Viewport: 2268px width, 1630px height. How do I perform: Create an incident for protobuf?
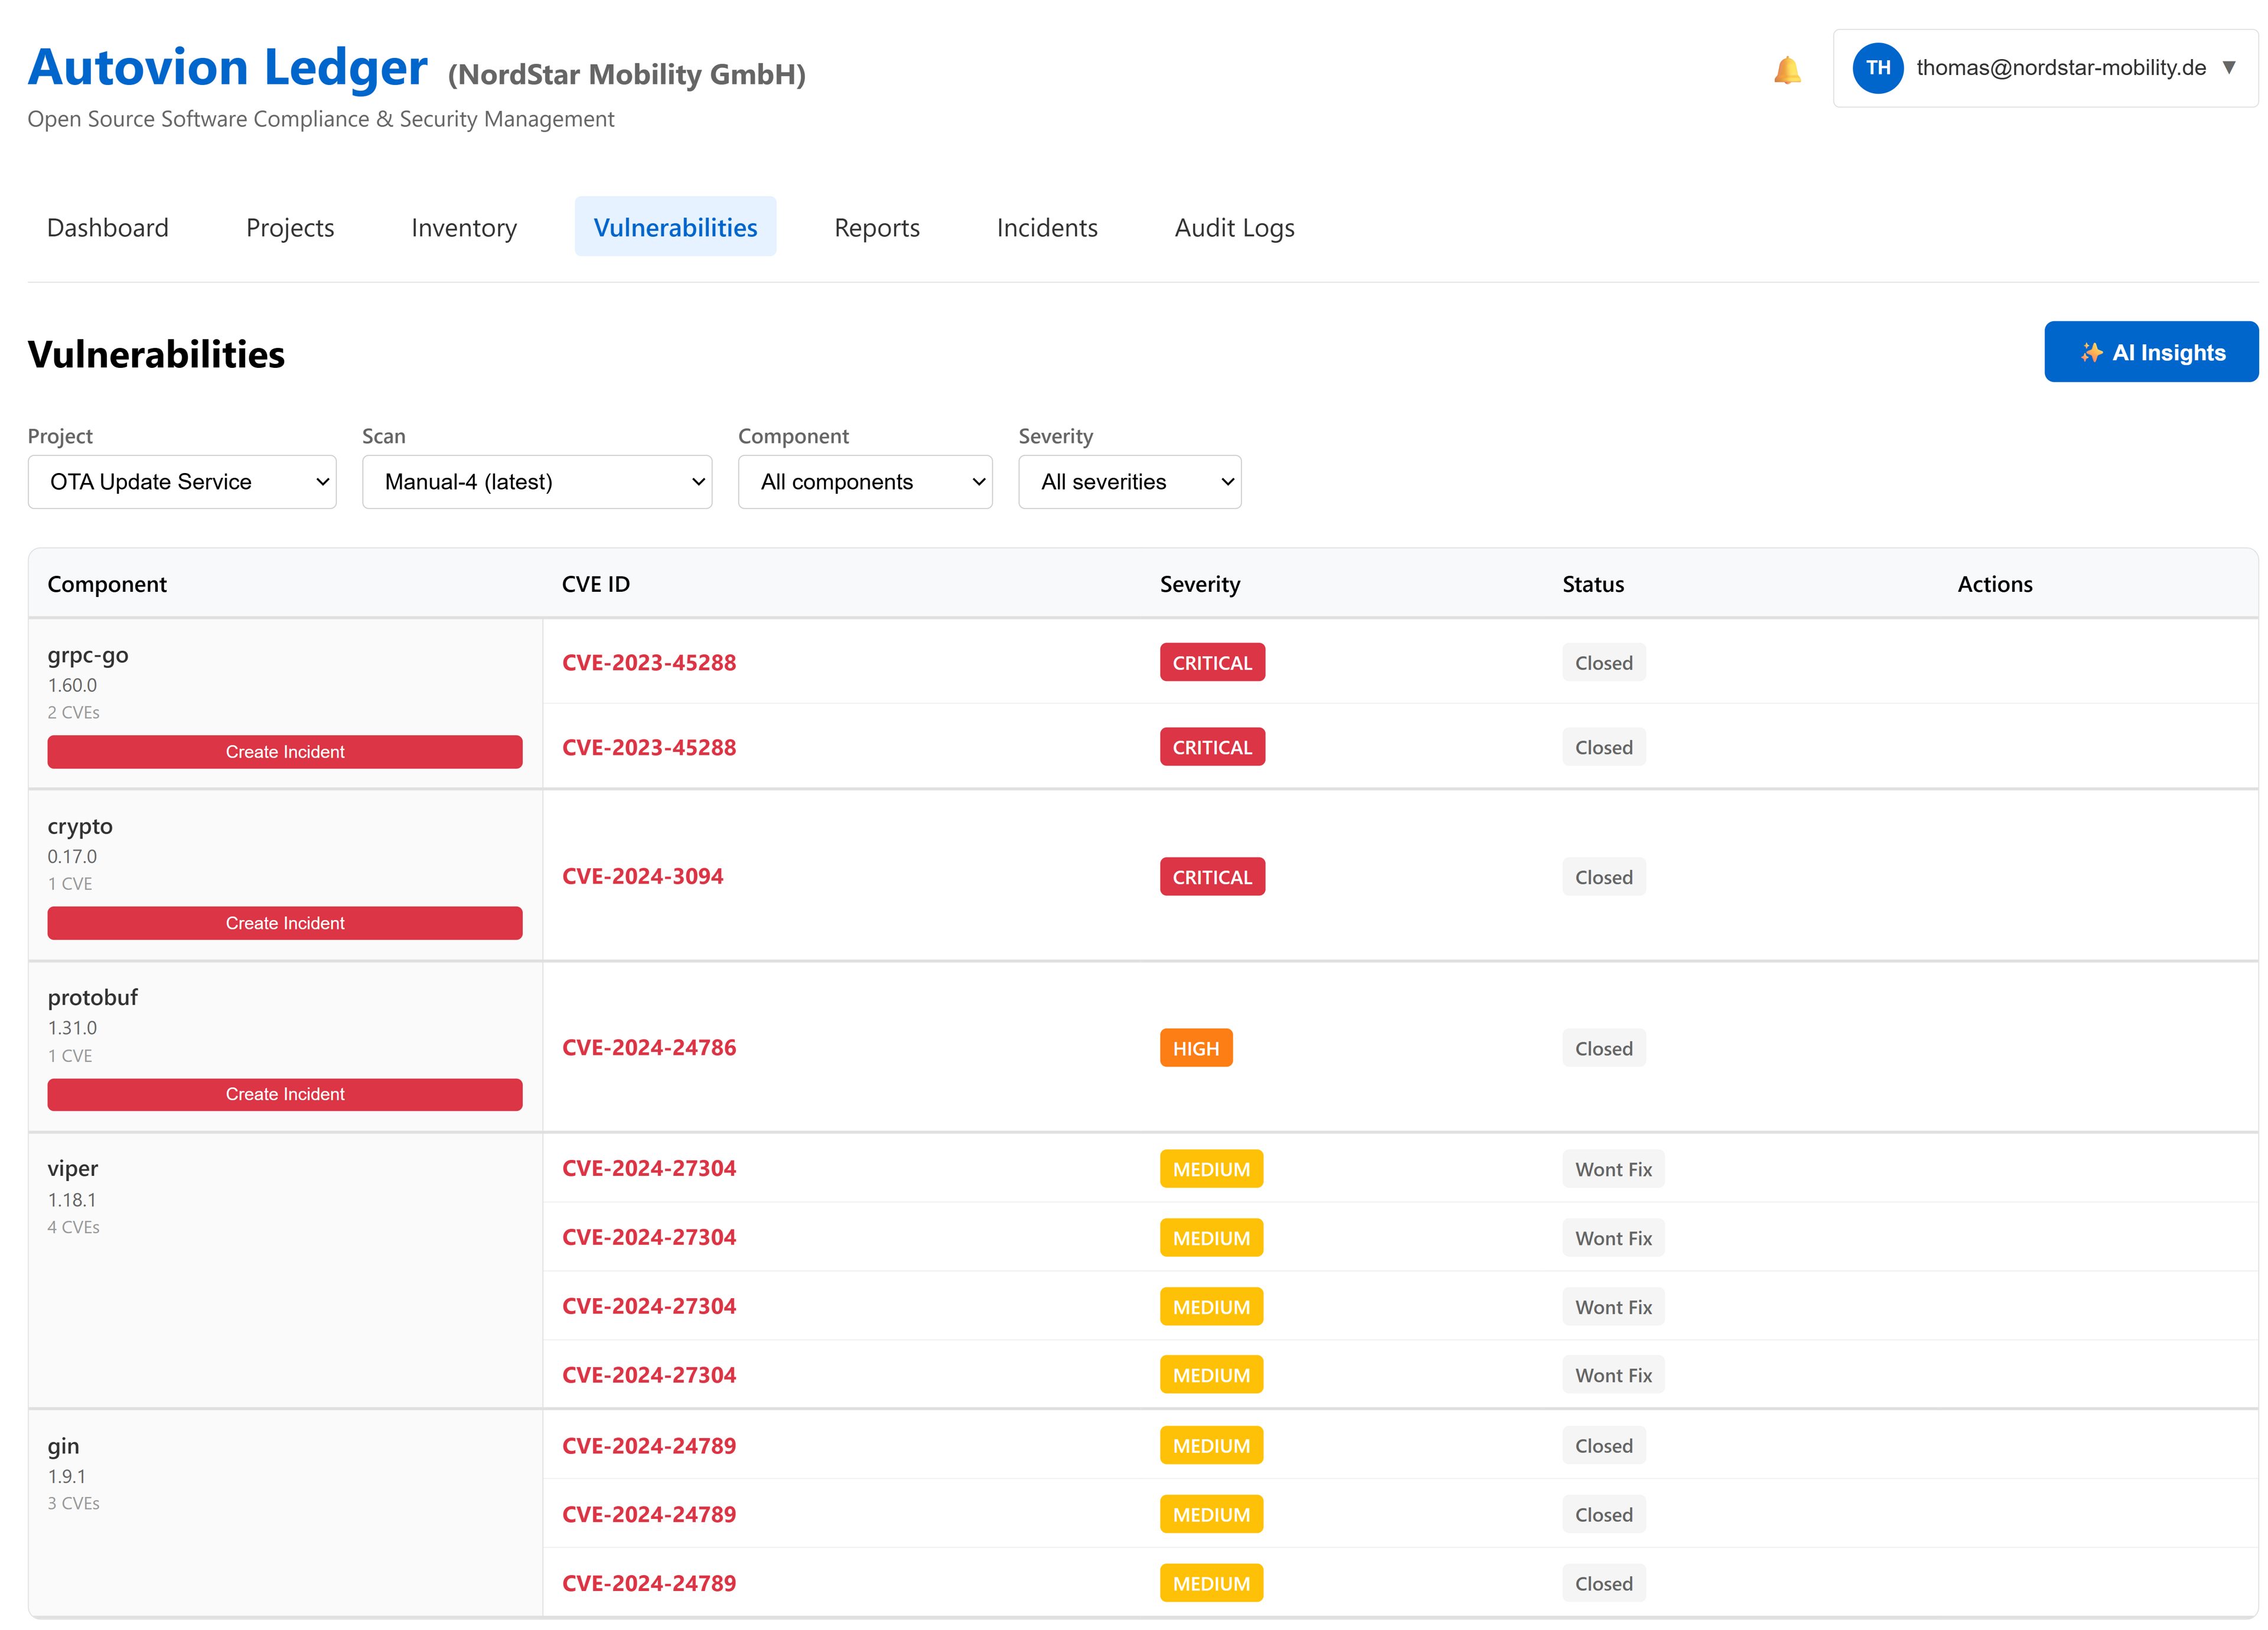284,1094
